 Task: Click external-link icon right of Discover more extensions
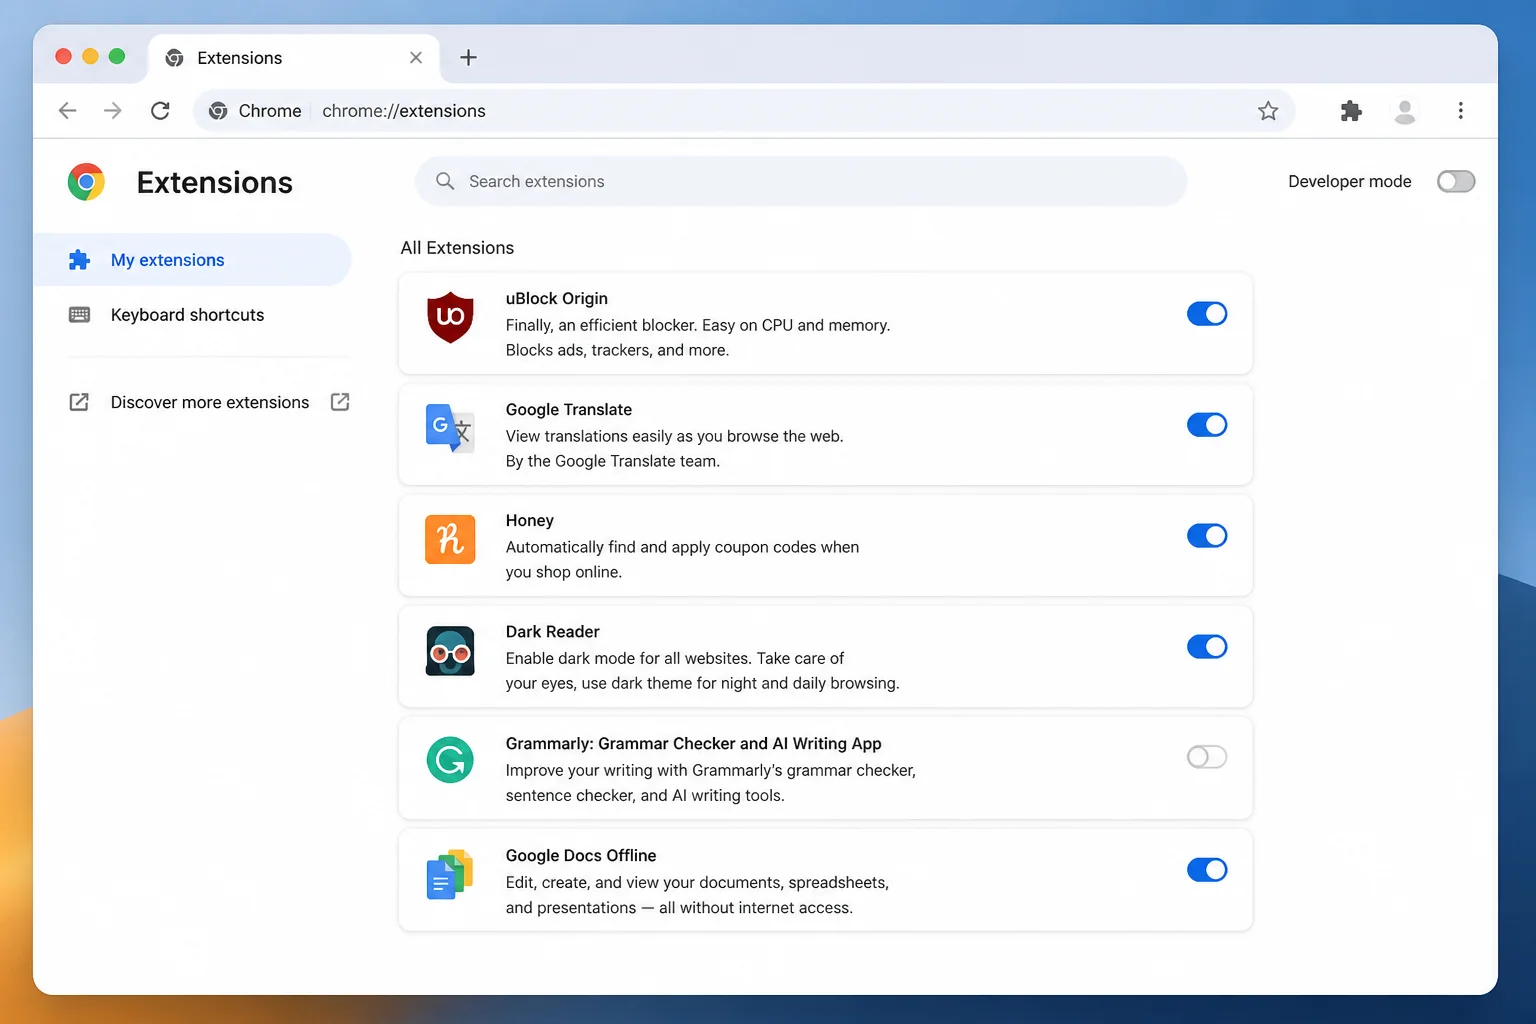340,402
